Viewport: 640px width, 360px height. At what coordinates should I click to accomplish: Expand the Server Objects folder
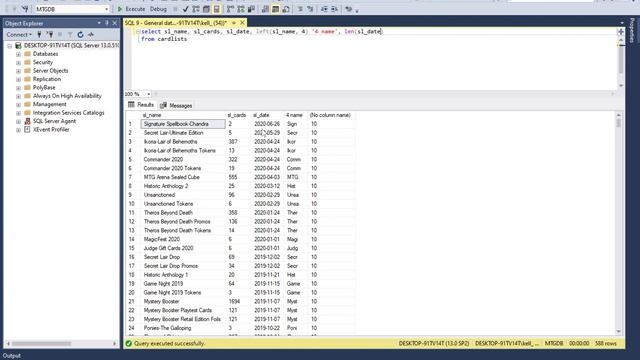coord(18,71)
